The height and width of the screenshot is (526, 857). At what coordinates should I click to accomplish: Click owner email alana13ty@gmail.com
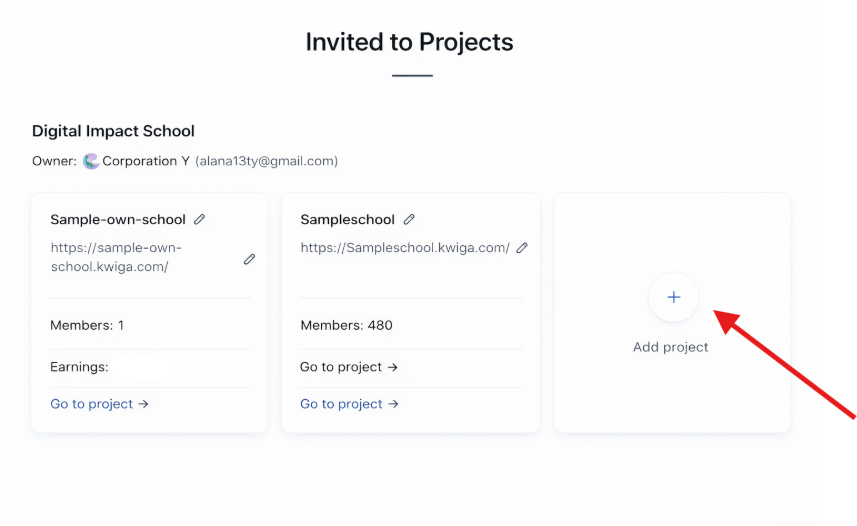click(x=266, y=161)
